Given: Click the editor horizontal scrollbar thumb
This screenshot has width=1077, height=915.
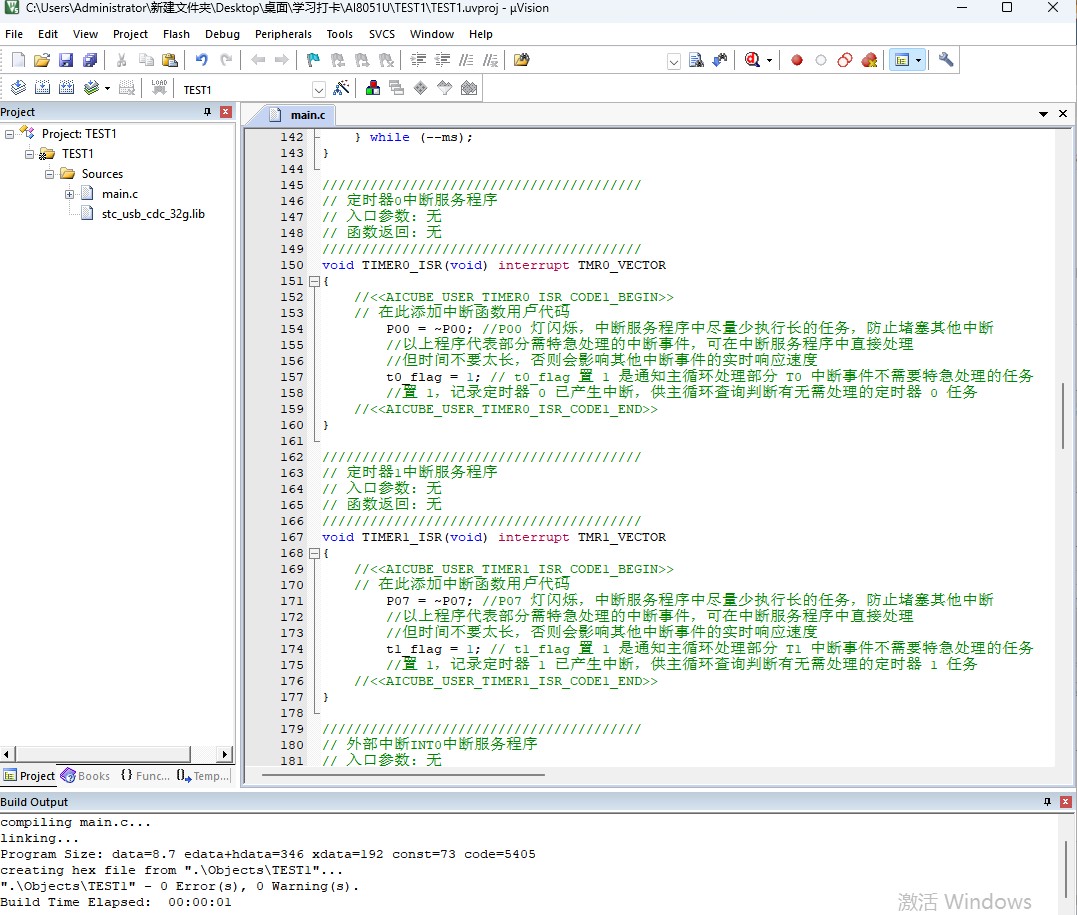Looking at the screenshot, I should (403, 775).
